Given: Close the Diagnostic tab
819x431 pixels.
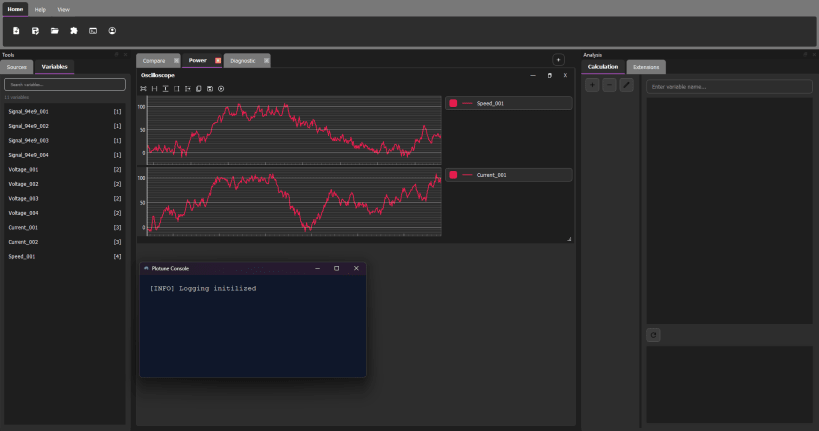Looking at the screenshot, I should 266,61.
